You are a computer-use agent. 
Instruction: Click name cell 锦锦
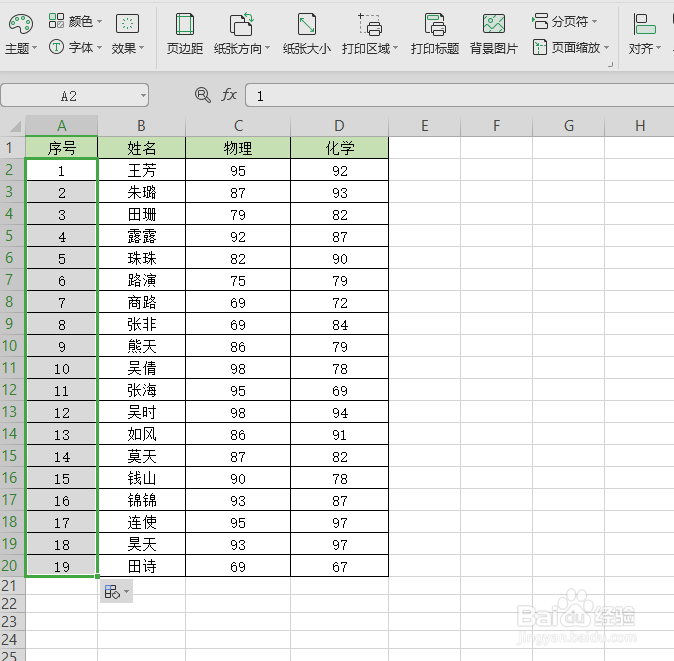click(141, 500)
